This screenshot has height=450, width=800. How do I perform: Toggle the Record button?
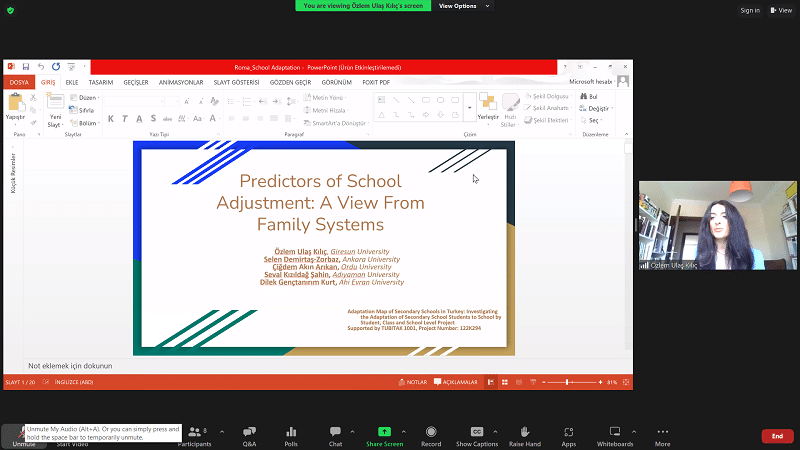tap(431, 434)
